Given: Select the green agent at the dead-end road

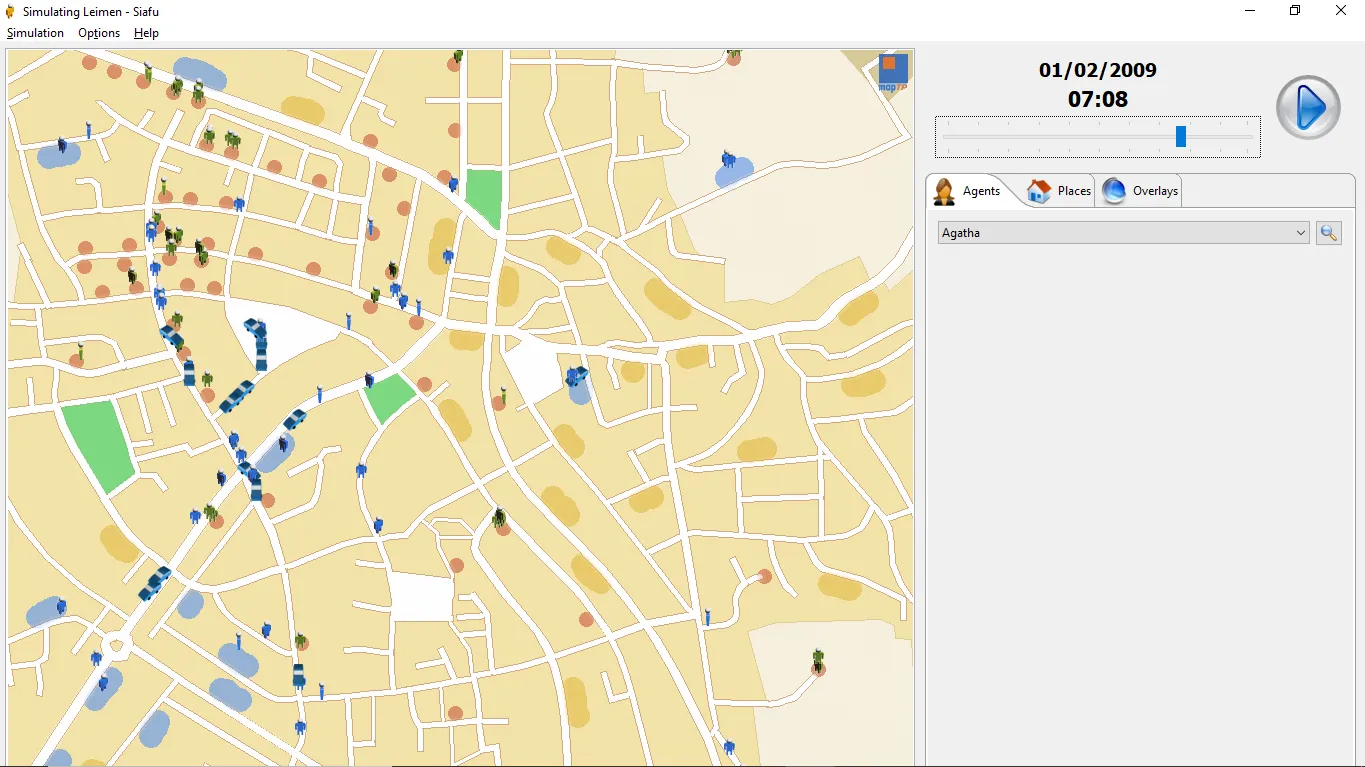Looking at the screenshot, I should pyautogui.click(x=818, y=659).
